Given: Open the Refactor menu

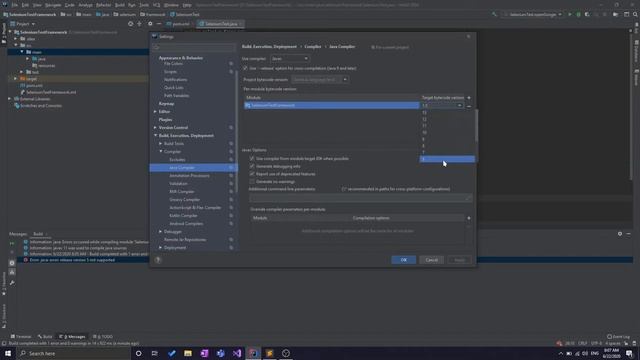Looking at the screenshot, I should point(104,5).
